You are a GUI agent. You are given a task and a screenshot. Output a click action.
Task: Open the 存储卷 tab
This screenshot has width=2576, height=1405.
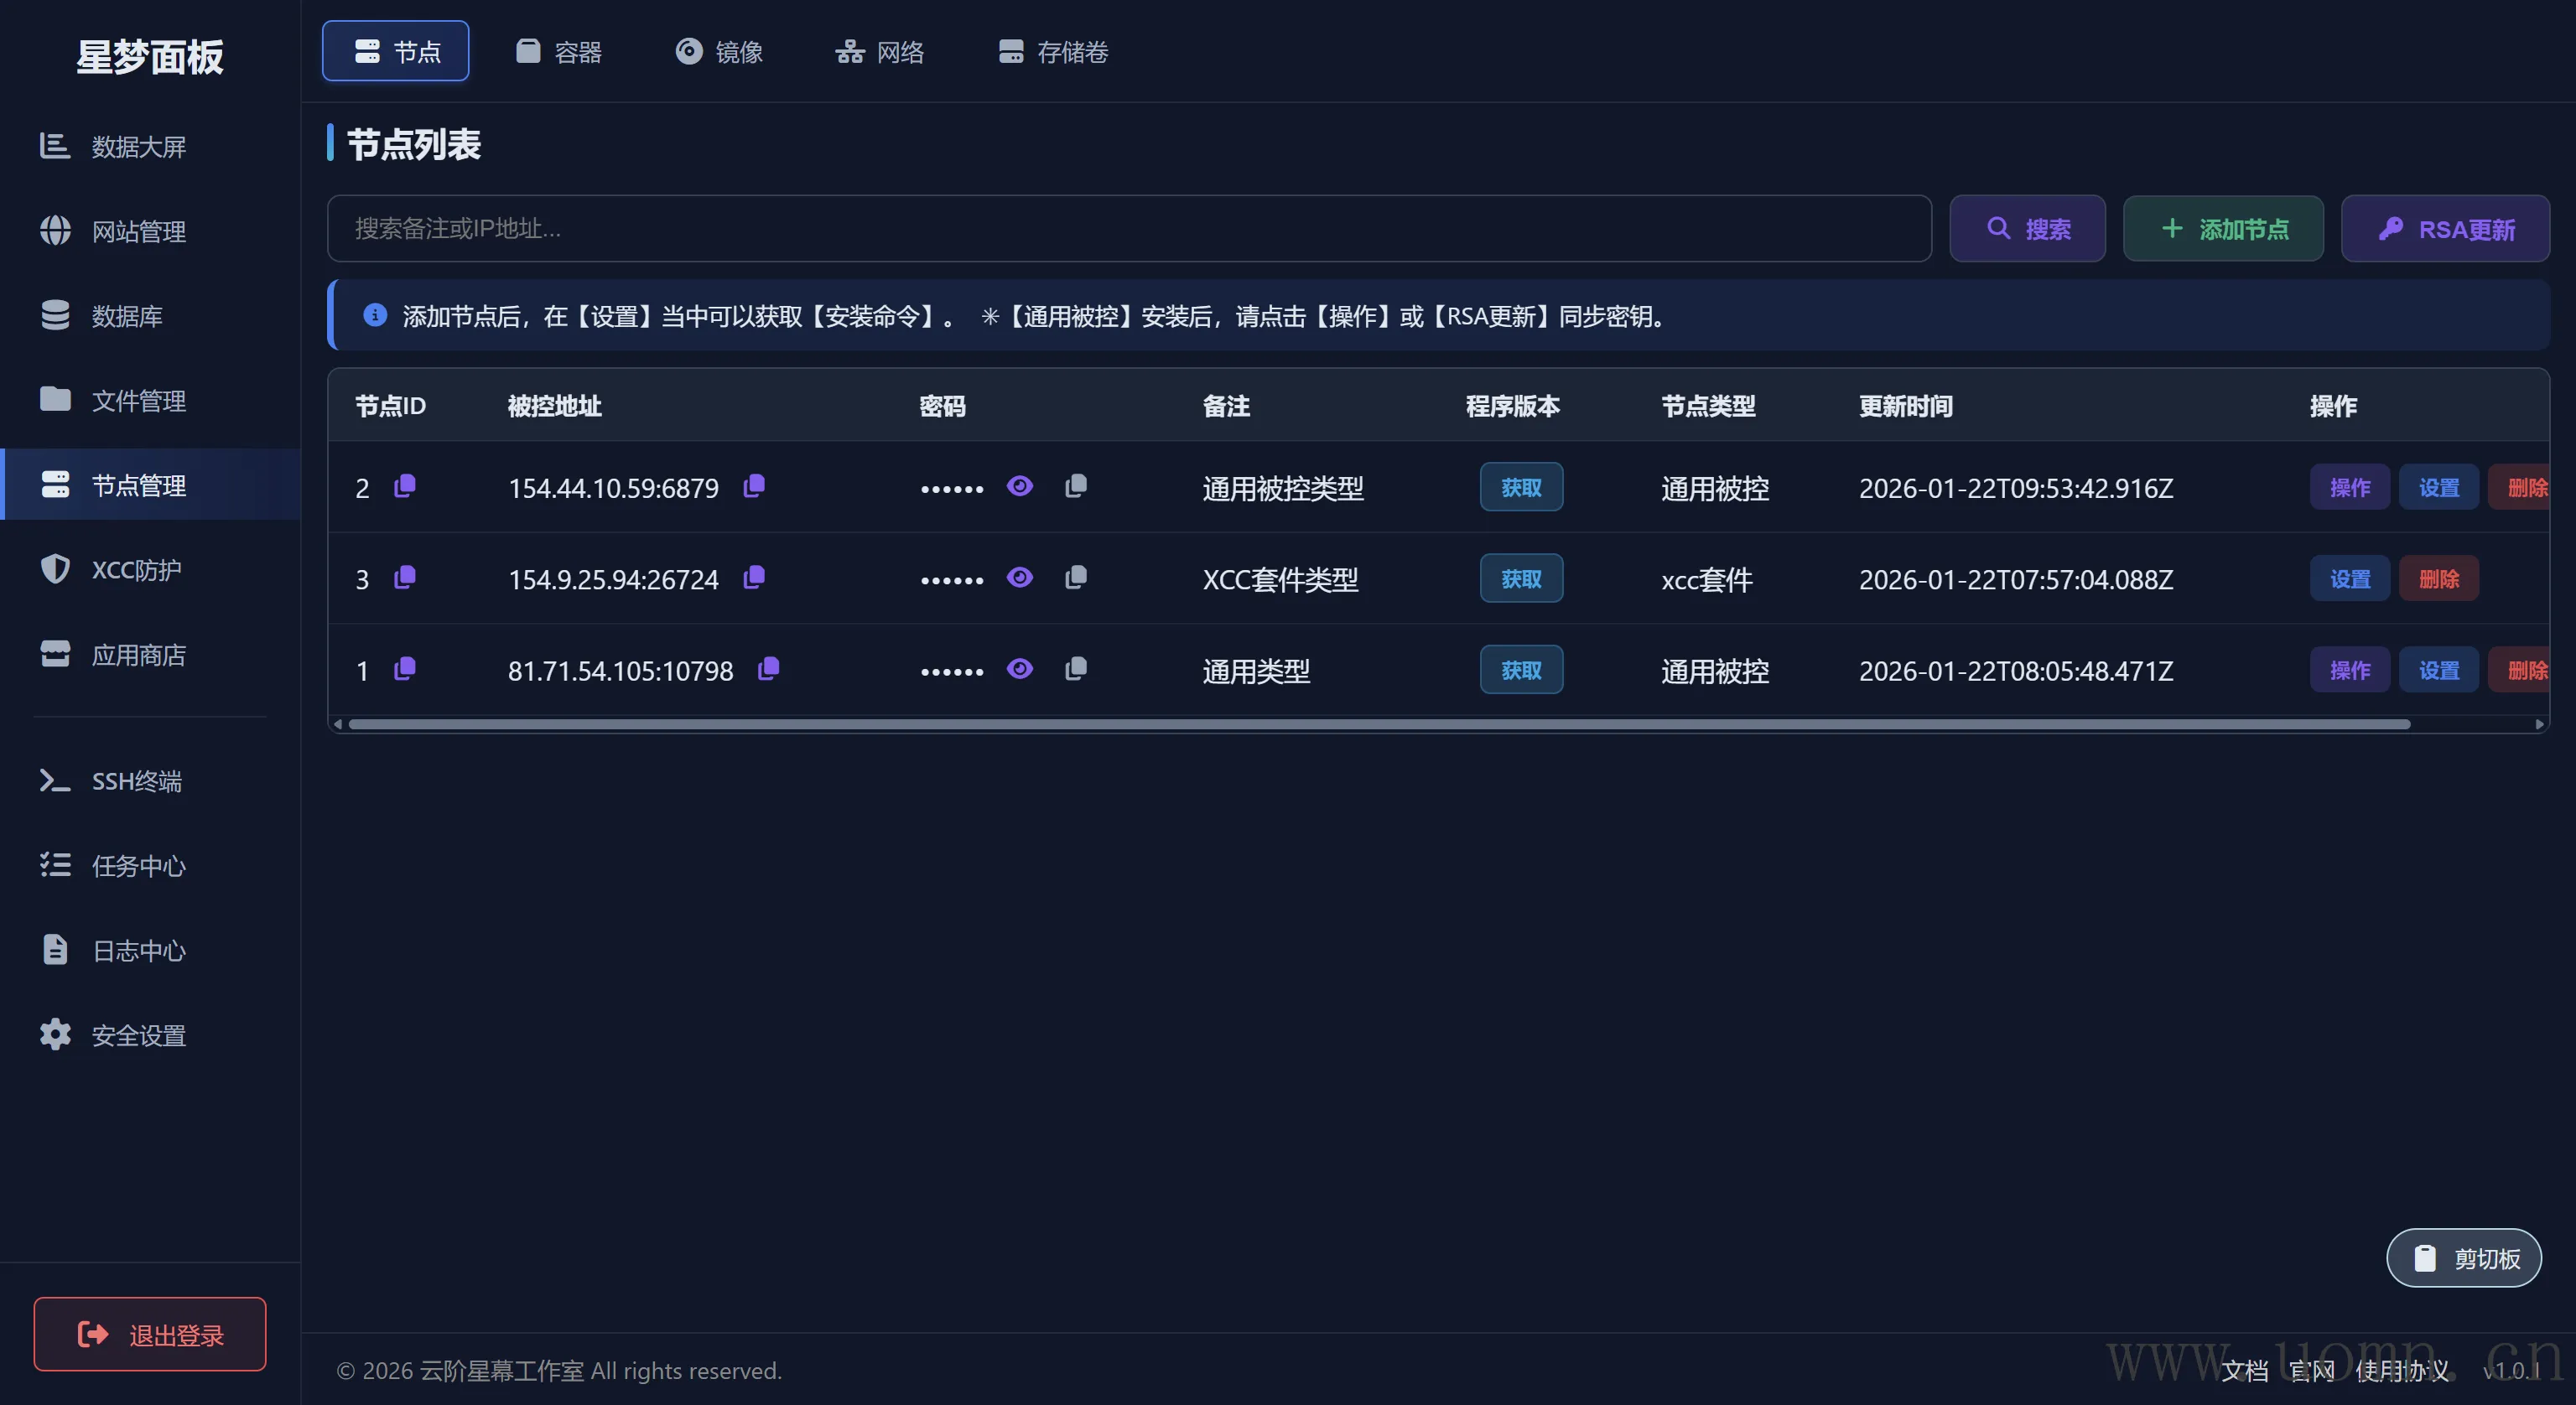click(1053, 51)
